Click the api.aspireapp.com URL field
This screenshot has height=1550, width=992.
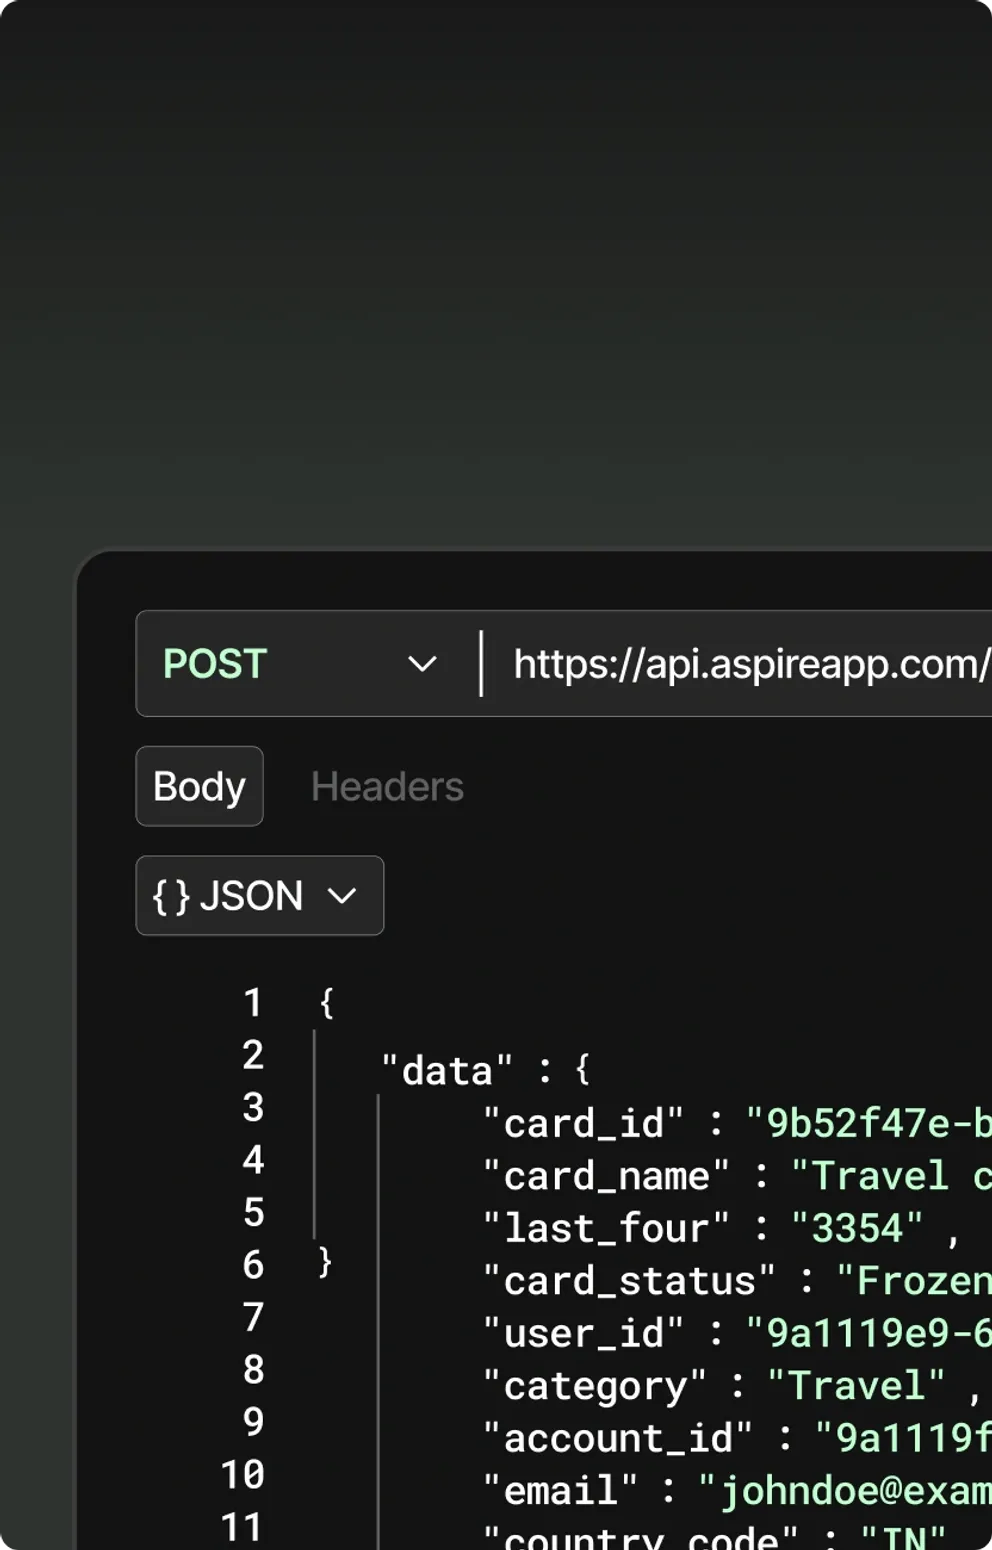click(751, 664)
